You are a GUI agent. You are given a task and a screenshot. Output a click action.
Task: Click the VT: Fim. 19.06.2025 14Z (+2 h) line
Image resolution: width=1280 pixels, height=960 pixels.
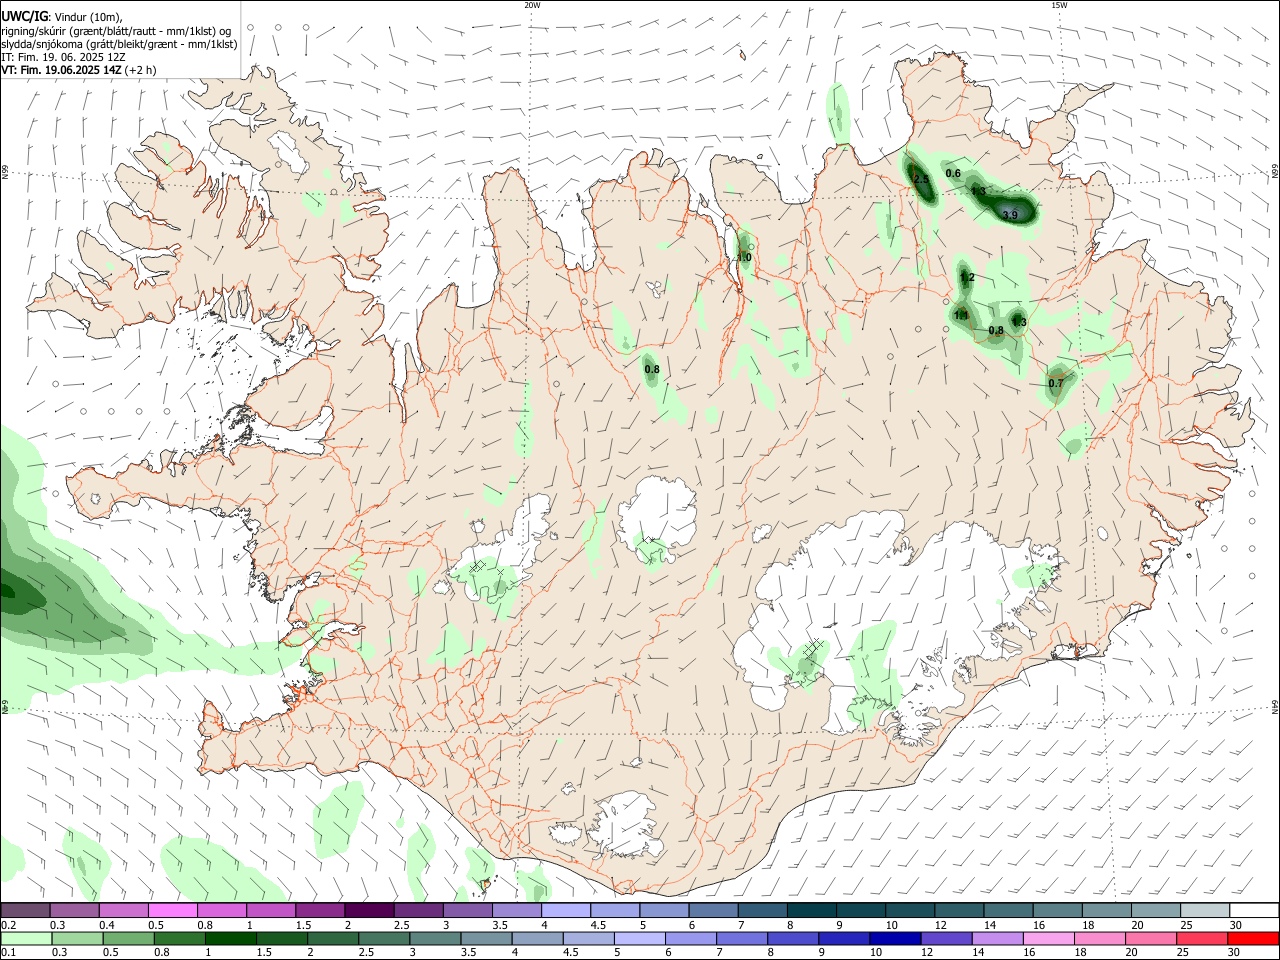[78, 70]
